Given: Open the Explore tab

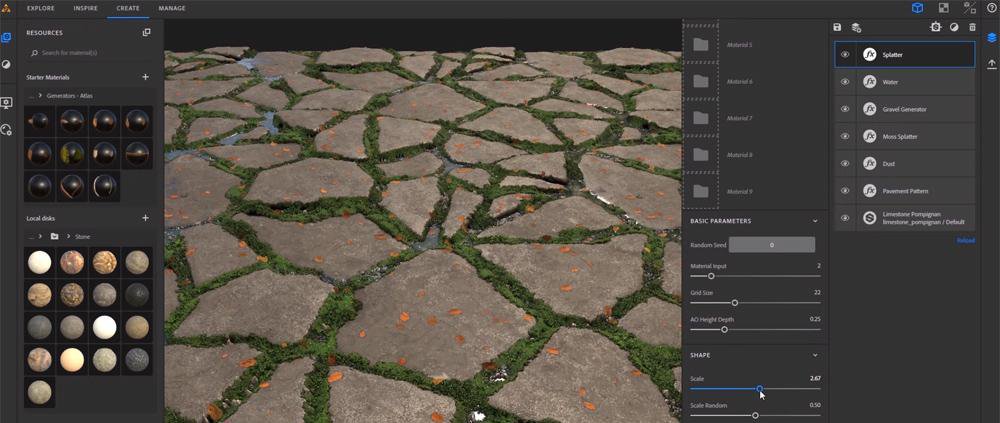Looking at the screenshot, I should click(41, 8).
